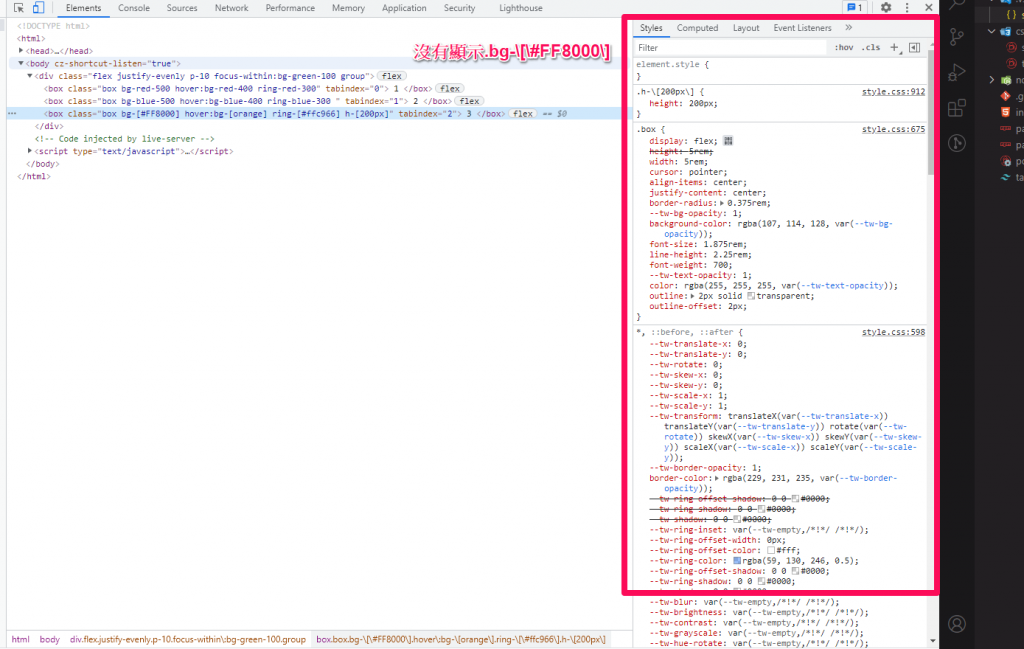The height and width of the screenshot is (649, 1024).
Task: Toggle the computed styles sidebar icon
Action: point(915,48)
